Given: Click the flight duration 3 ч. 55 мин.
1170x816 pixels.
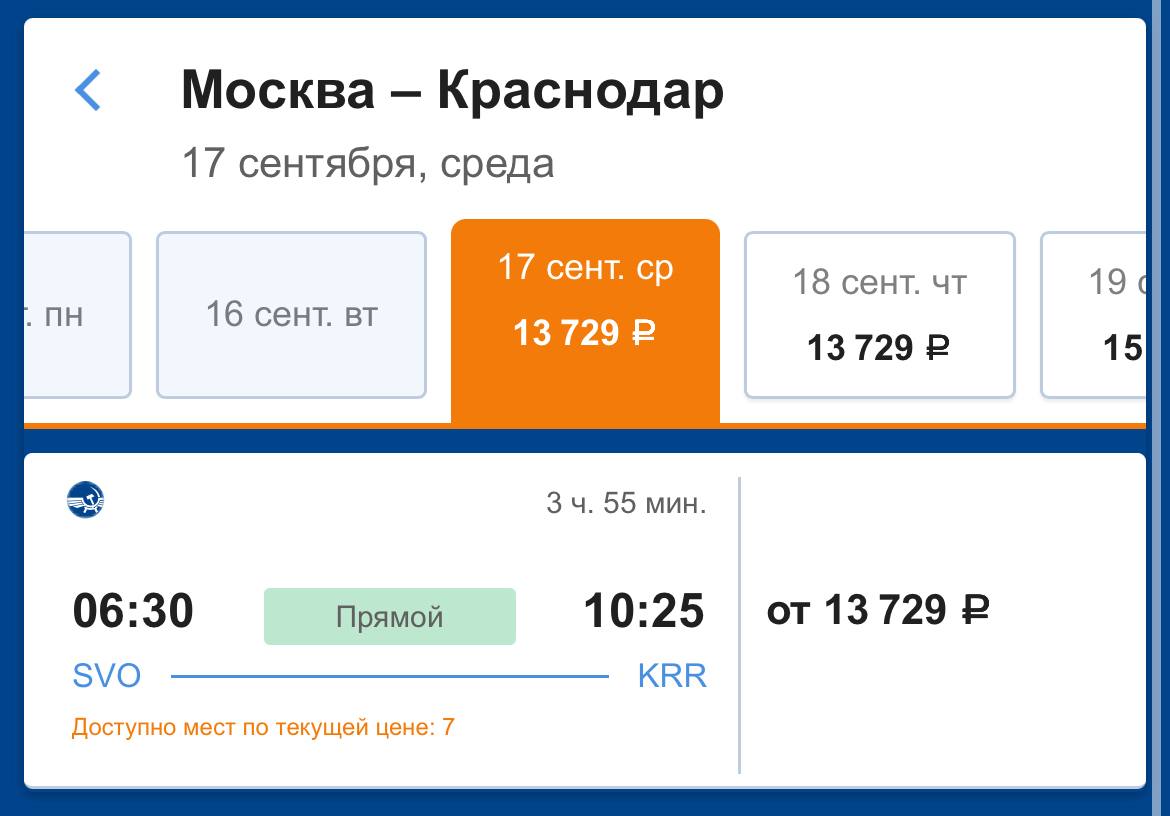Looking at the screenshot, I should click(626, 503).
